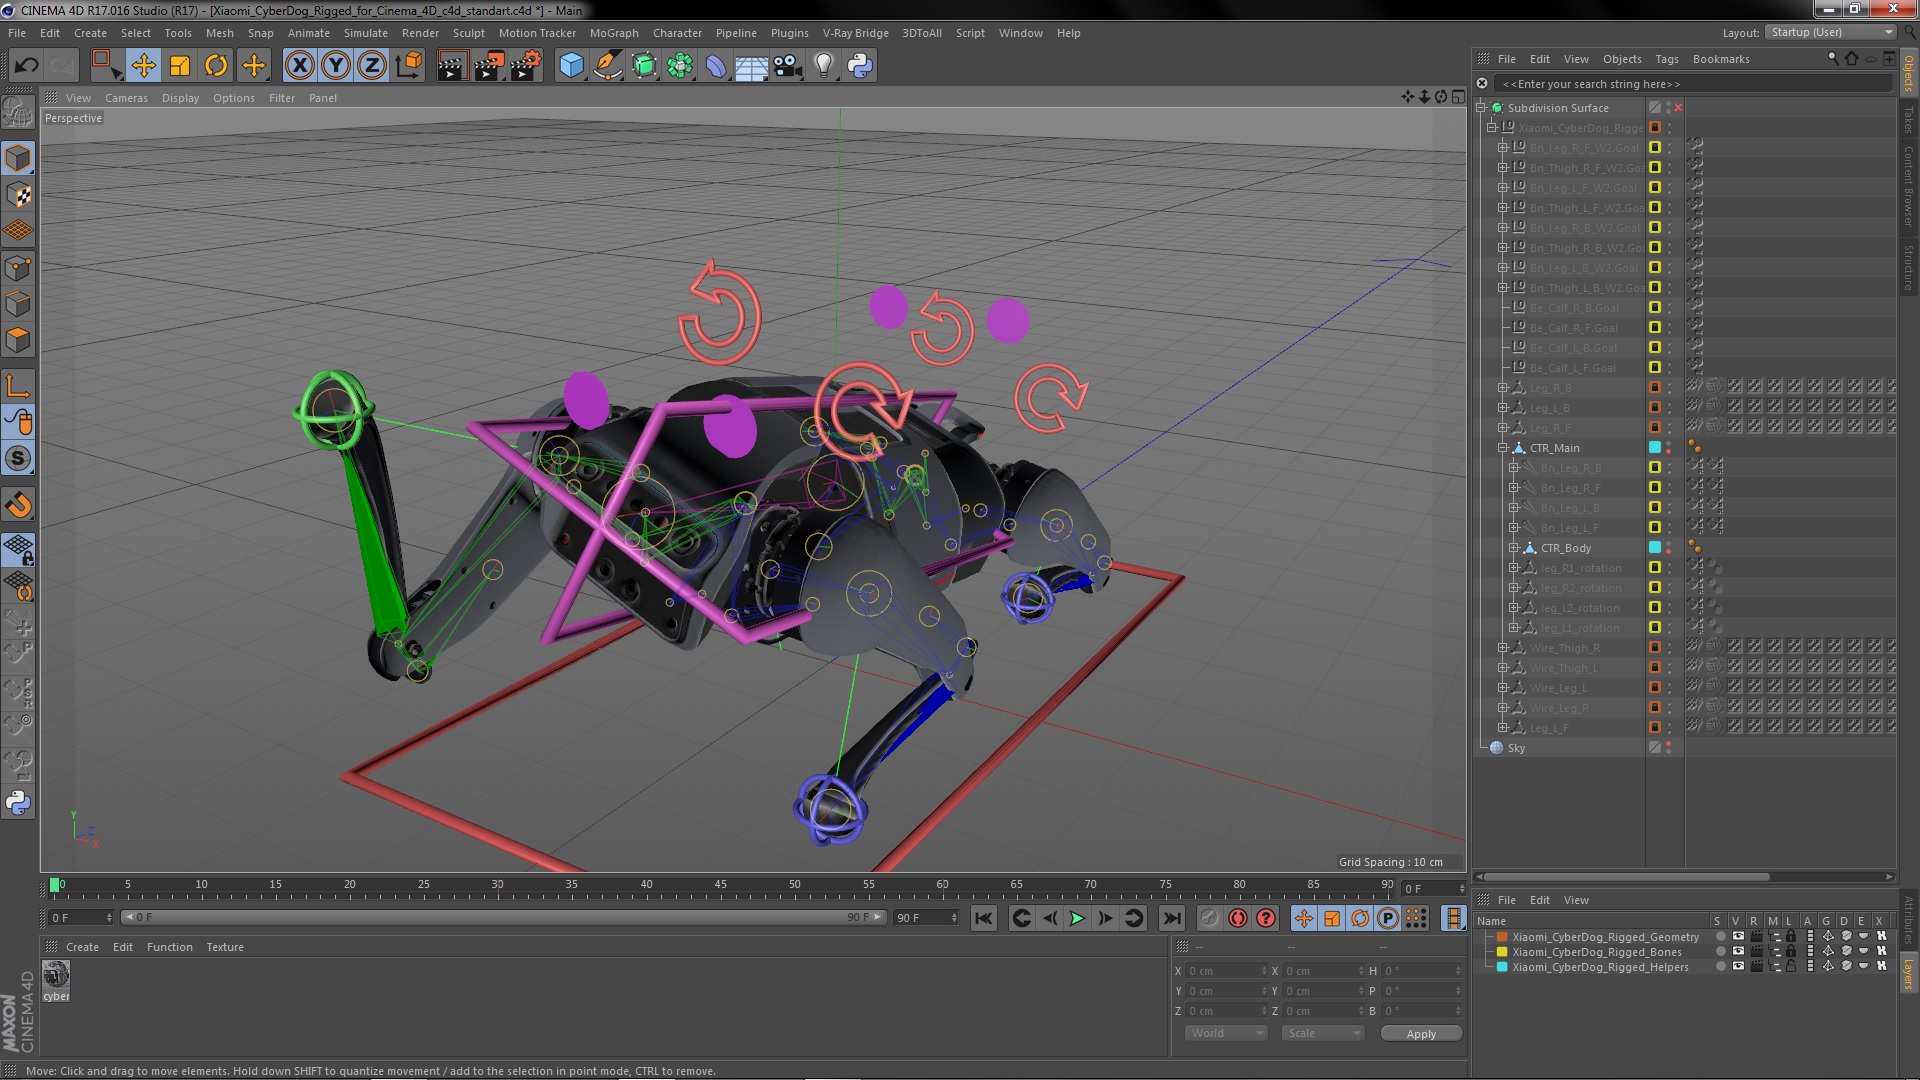The image size is (1920, 1080).
Task: Open the Character menu
Action: click(677, 33)
